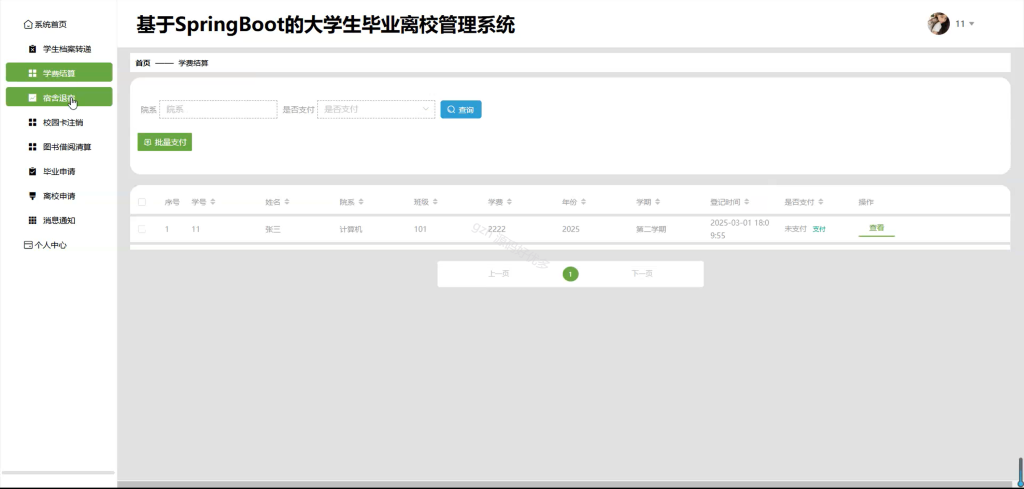The width and height of the screenshot is (1024, 489).
Task: Click the vertical scrollbar thumb at bottom right
Action: 1020,470
